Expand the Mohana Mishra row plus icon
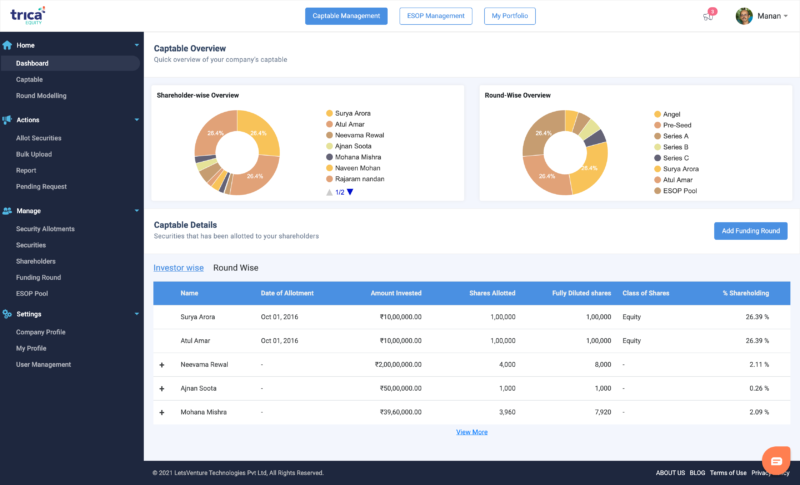 (162, 412)
